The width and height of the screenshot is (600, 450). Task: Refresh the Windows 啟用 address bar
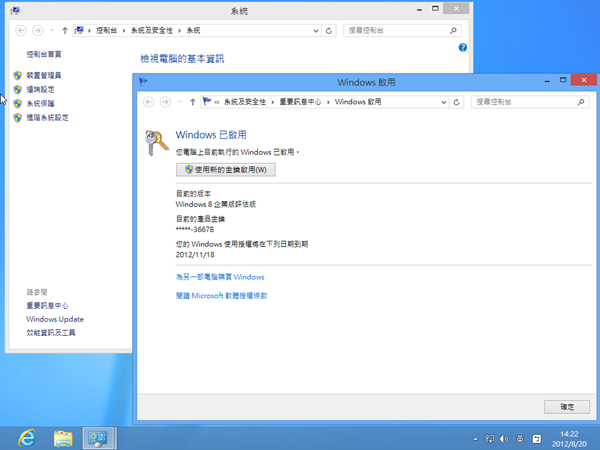[458, 102]
